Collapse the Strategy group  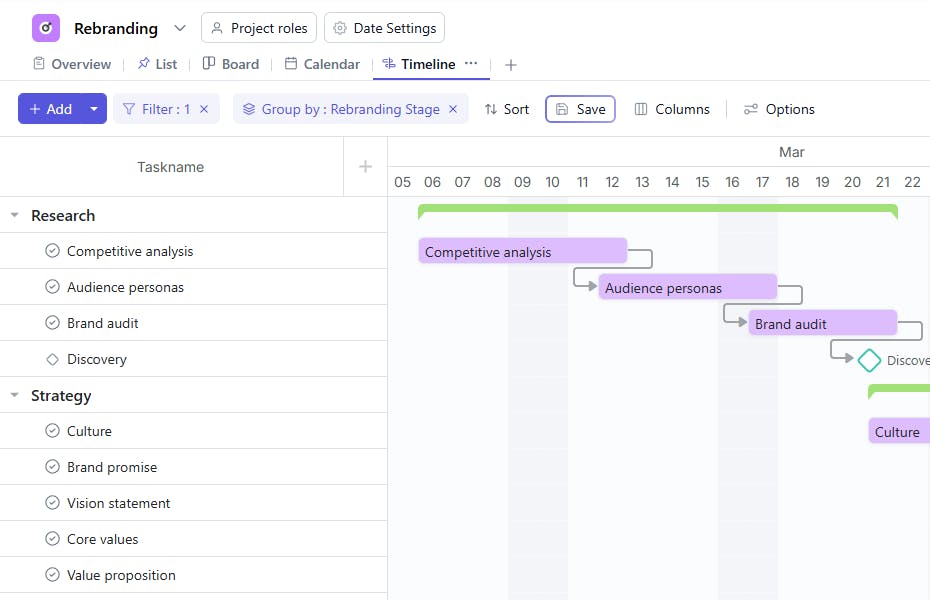(15, 395)
